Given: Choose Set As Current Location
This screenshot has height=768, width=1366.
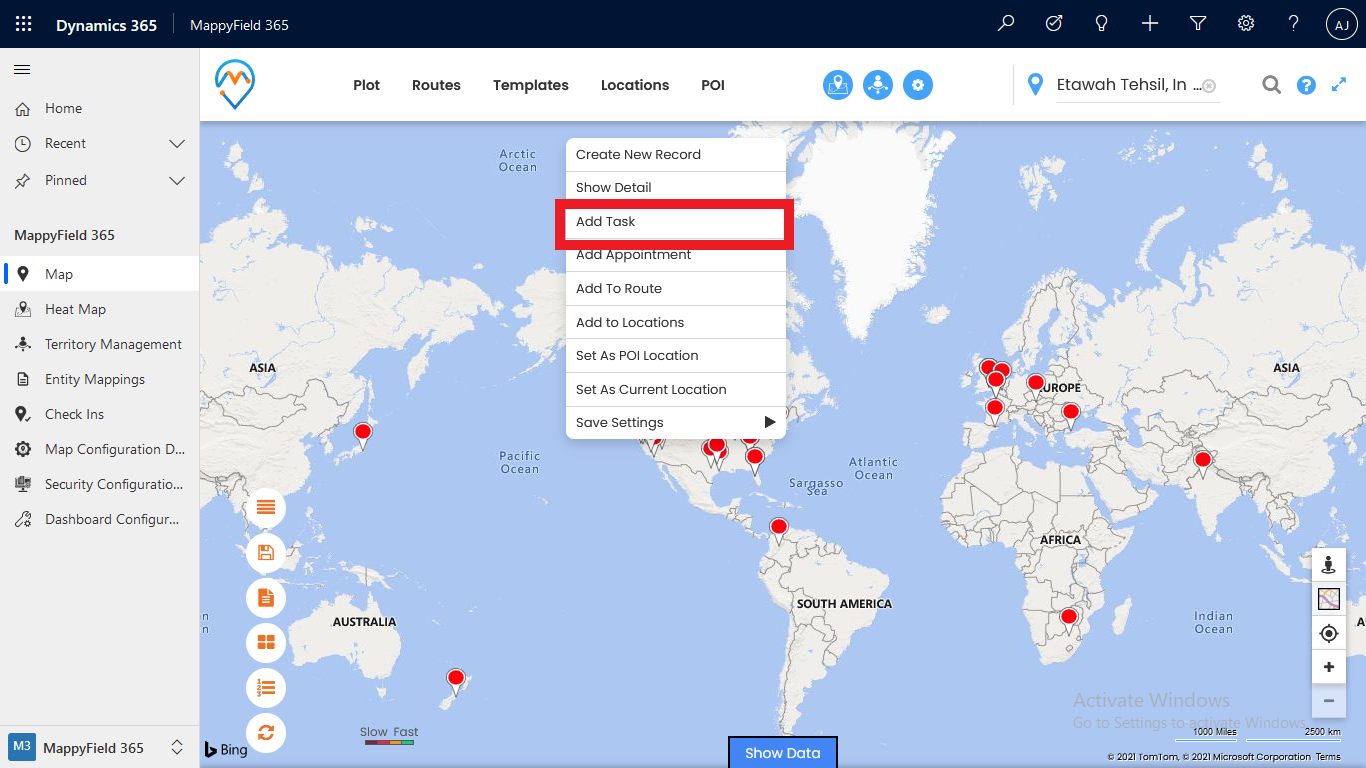Looking at the screenshot, I should tap(676, 389).
